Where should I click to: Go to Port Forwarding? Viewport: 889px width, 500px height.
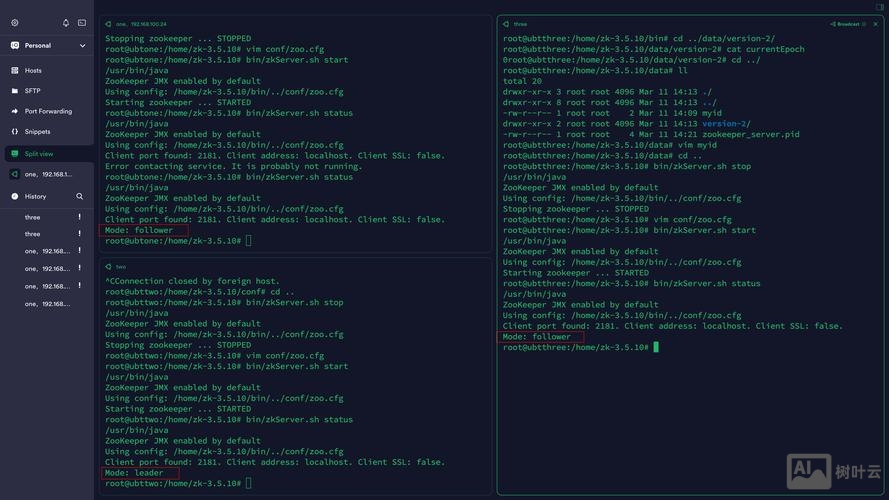[x=48, y=111]
